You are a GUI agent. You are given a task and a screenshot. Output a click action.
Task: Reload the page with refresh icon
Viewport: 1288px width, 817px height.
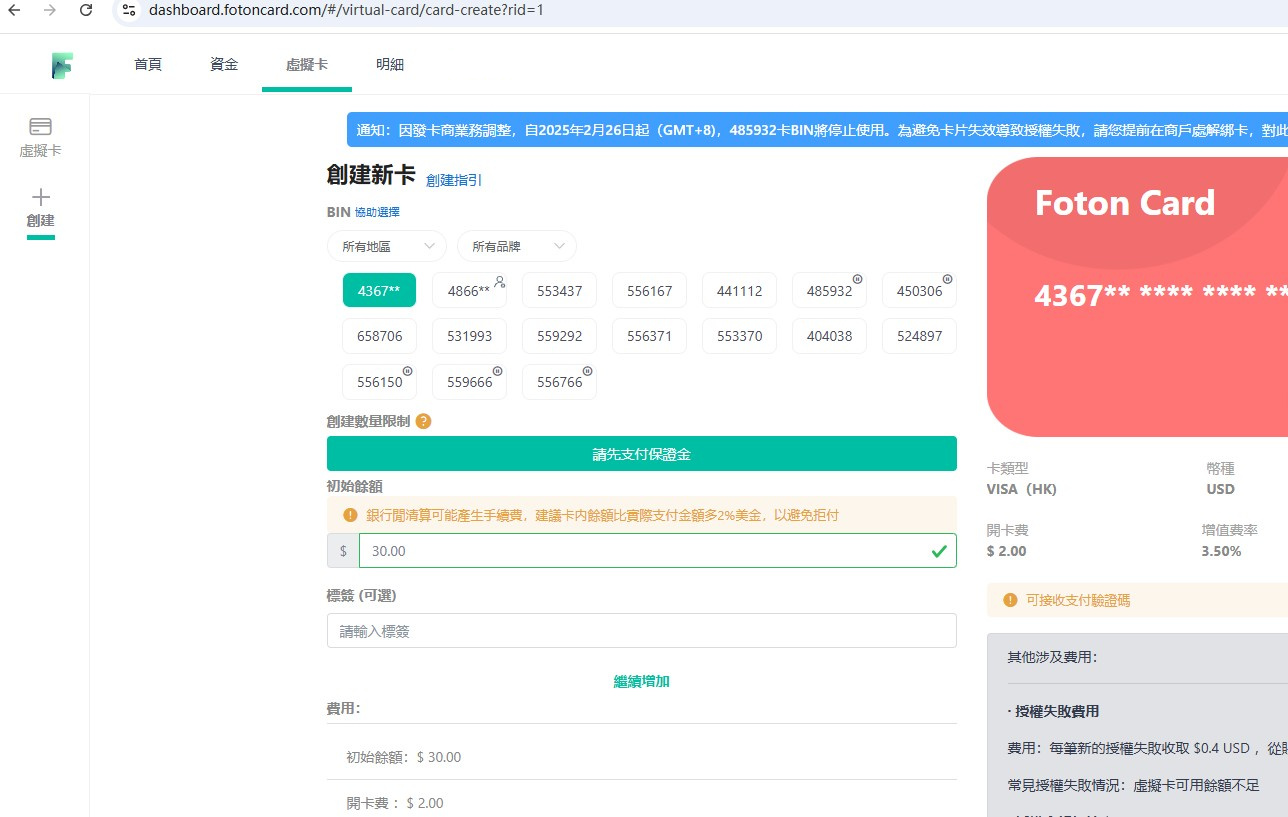point(86,10)
